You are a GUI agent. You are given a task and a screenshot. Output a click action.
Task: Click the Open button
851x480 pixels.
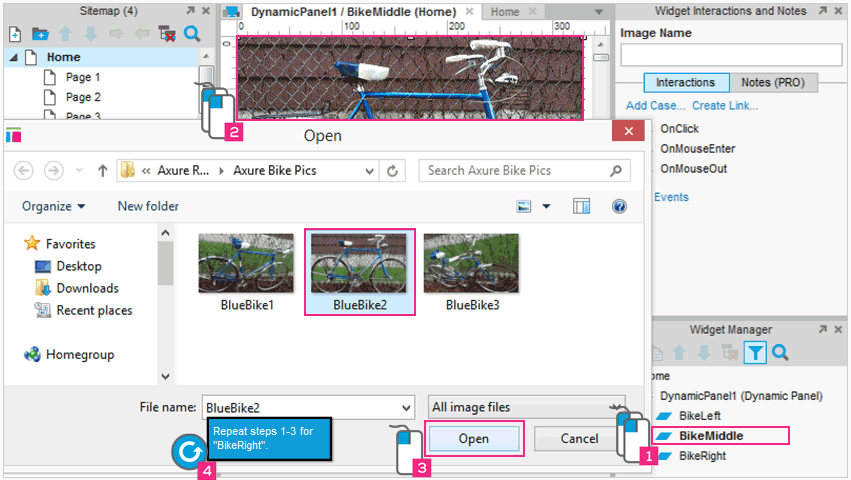pyautogui.click(x=473, y=439)
